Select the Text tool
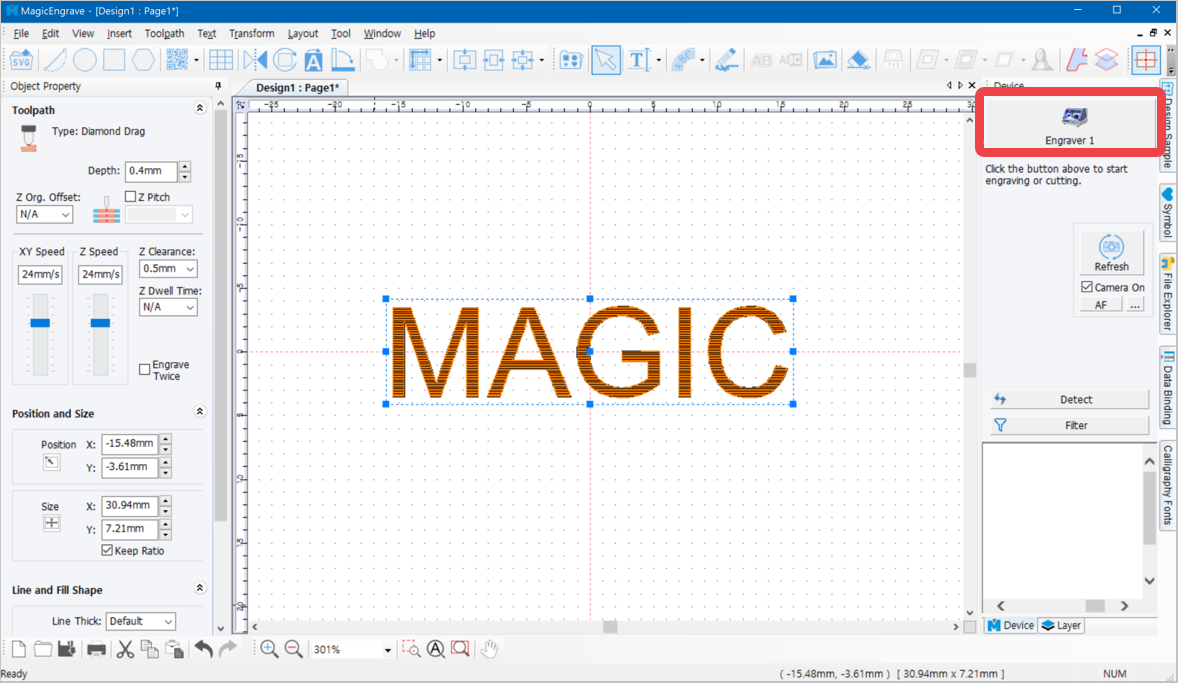Viewport: 1178px width, 683px height. (x=639, y=59)
